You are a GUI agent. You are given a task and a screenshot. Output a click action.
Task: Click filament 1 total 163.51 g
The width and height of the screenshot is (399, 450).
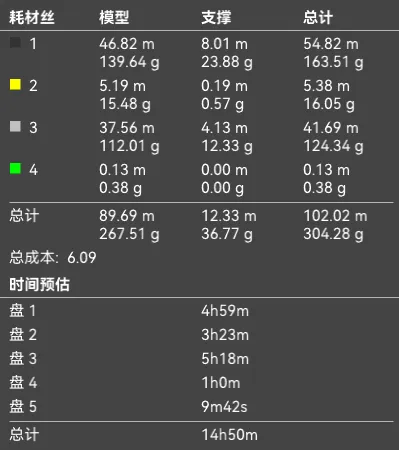click(333, 62)
